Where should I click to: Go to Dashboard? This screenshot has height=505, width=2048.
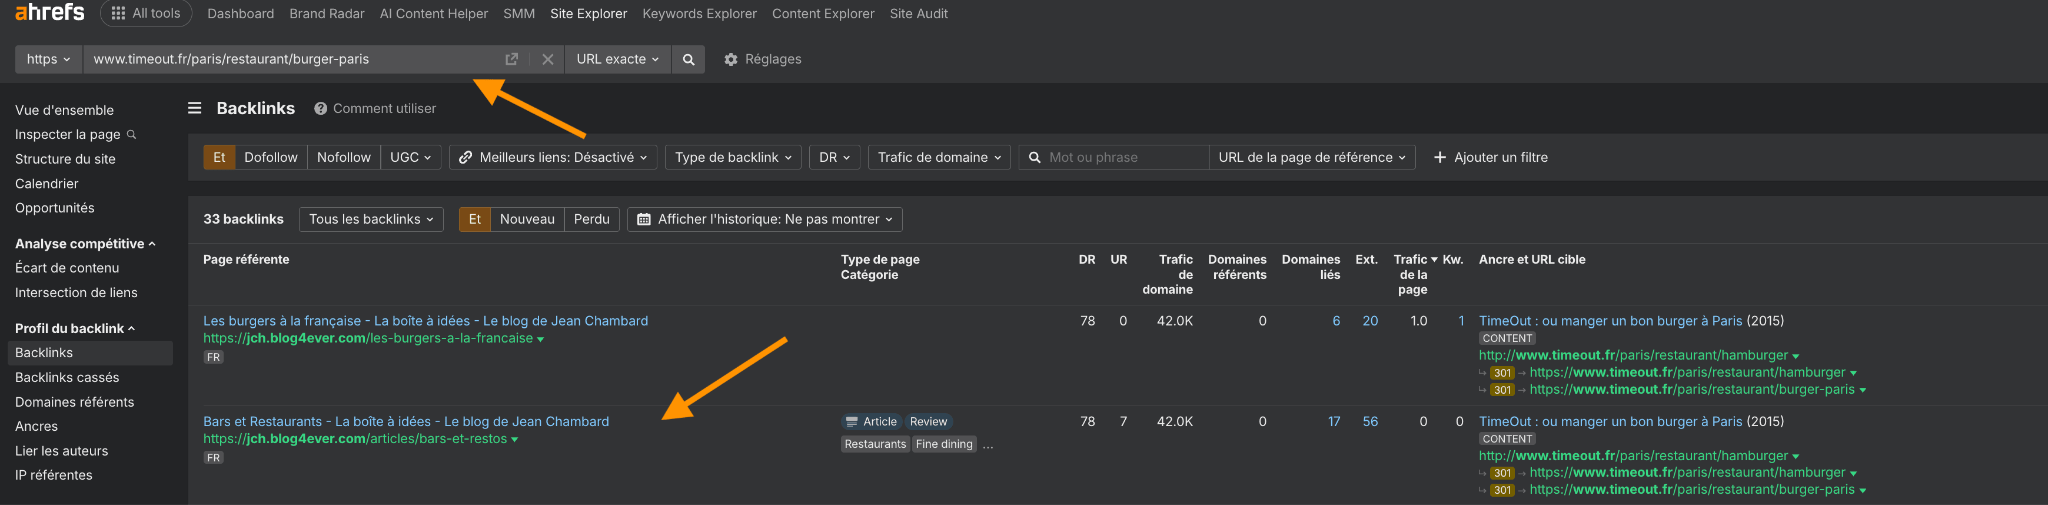tap(240, 14)
